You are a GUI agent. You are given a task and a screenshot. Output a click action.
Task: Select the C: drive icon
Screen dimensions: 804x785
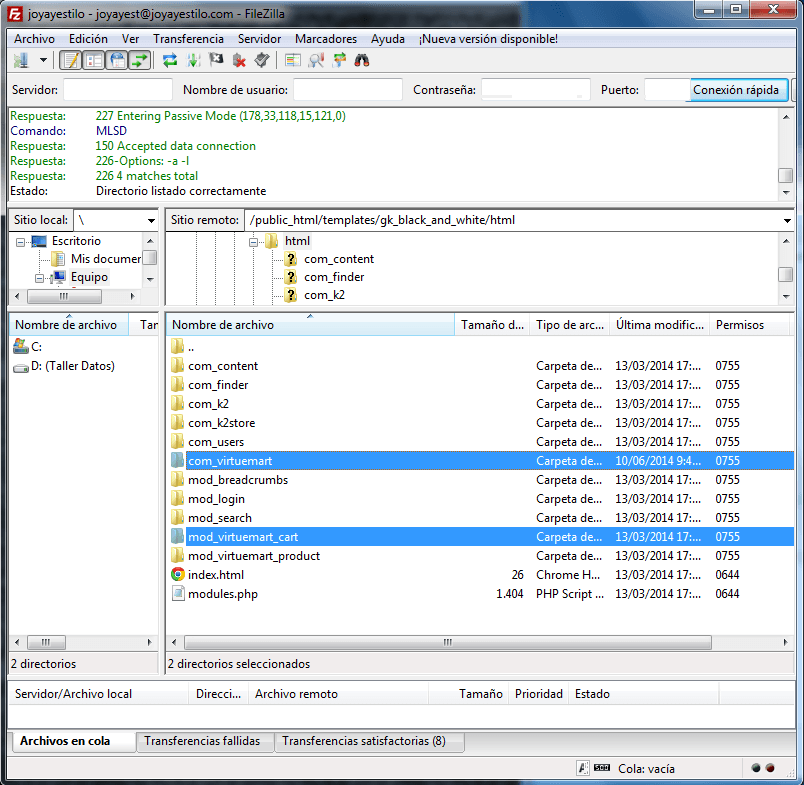(x=21, y=347)
